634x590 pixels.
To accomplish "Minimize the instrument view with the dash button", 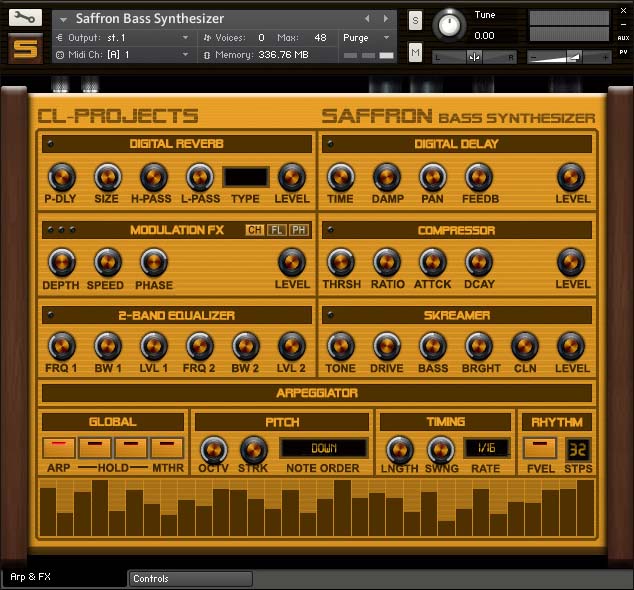I will tap(623, 24).
